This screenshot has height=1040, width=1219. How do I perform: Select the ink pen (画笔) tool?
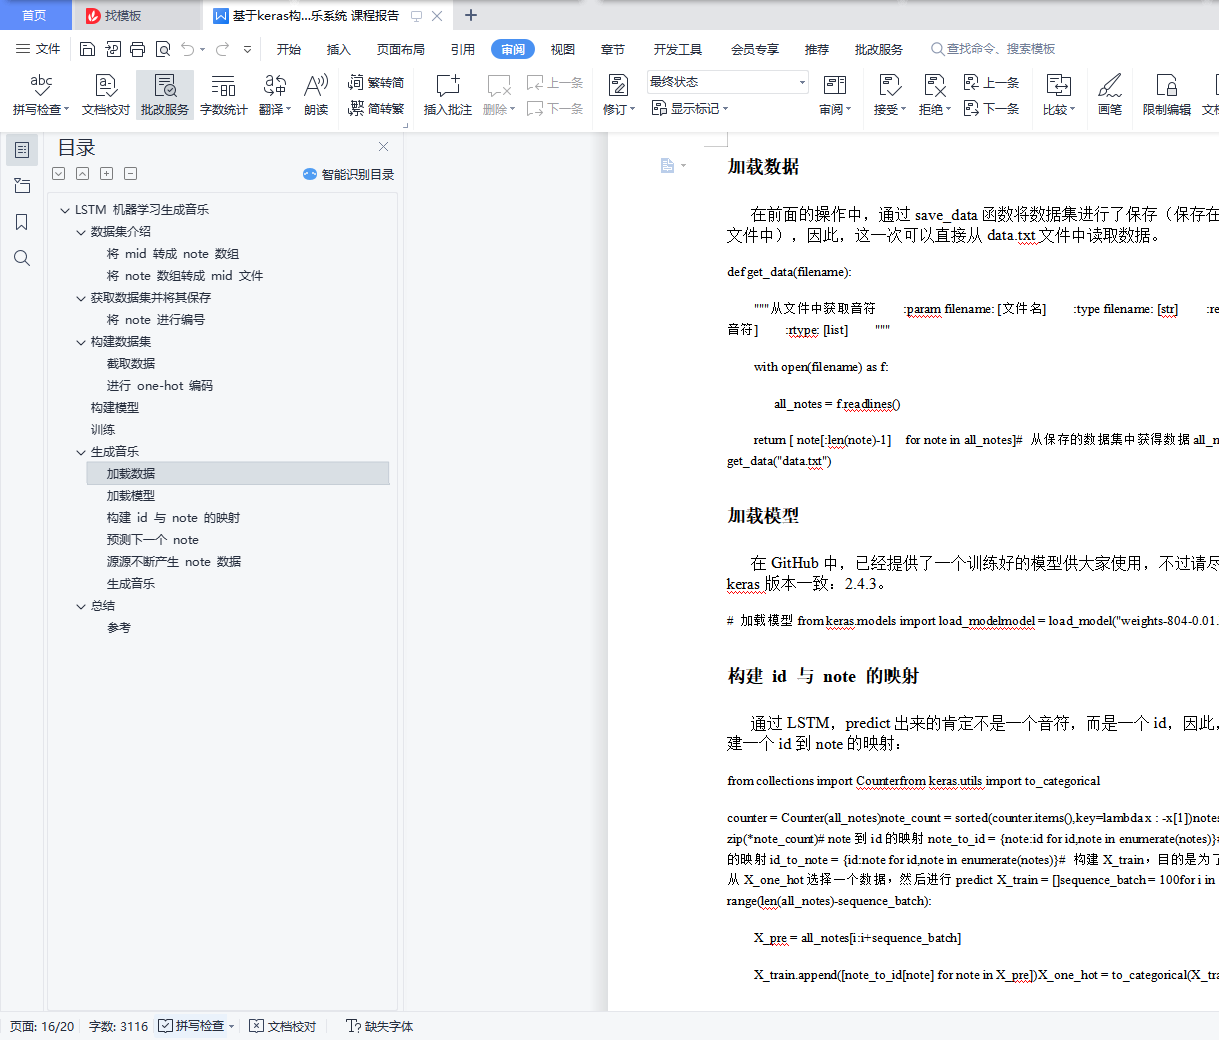coord(1110,95)
